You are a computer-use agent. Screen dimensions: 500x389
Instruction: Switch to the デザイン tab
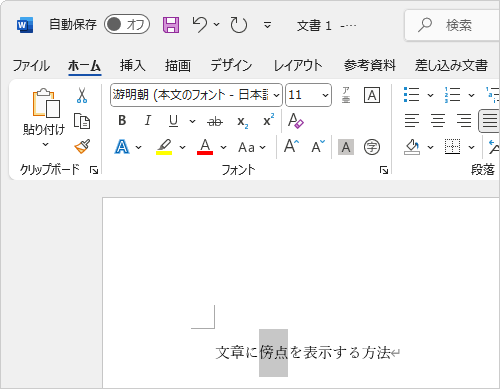(x=231, y=65)
